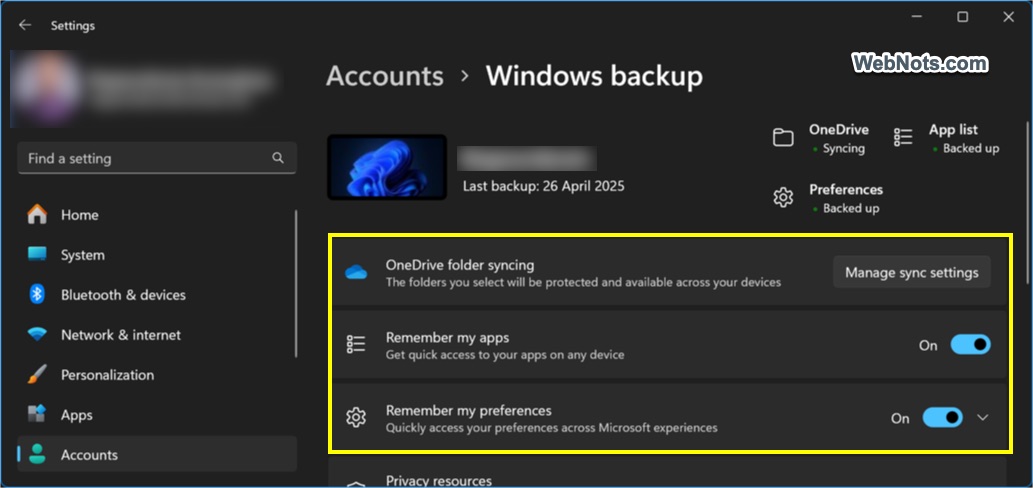Click the search magnifier icon
This screenshot has height=488, width=1033.
(x=278, y=158)
